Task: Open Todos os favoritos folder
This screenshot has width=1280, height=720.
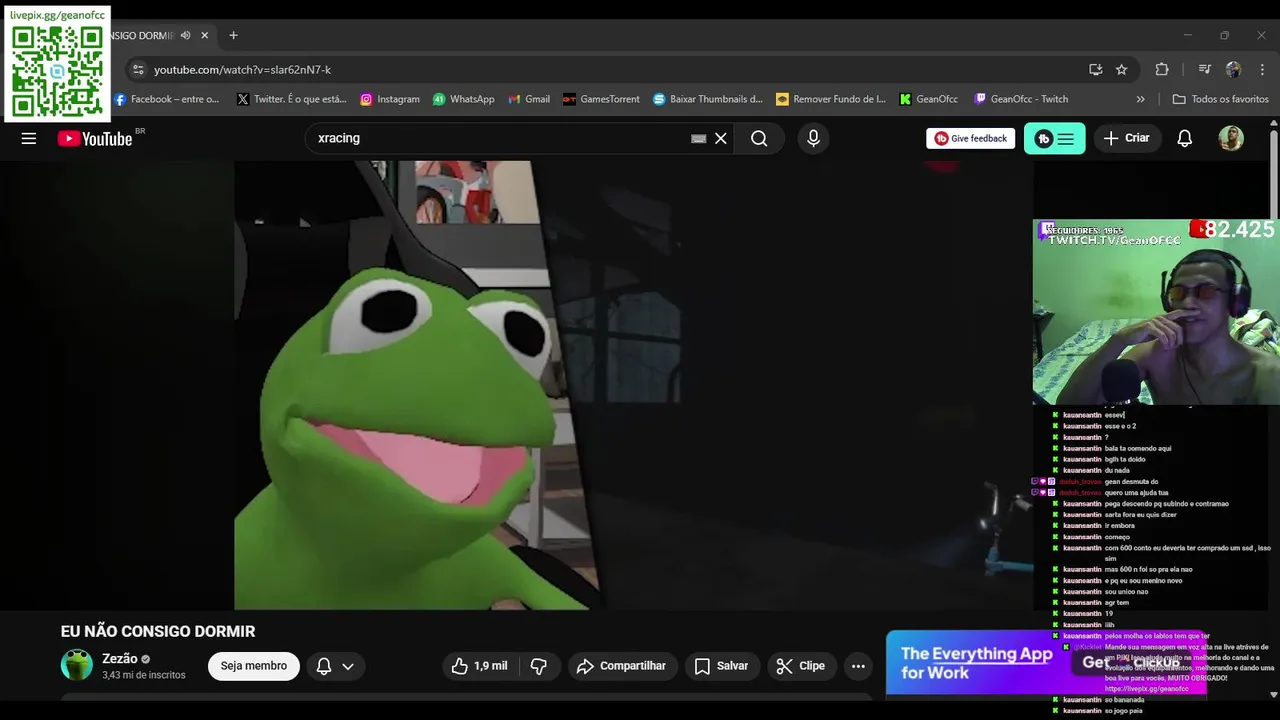Action: point(1220,99)
